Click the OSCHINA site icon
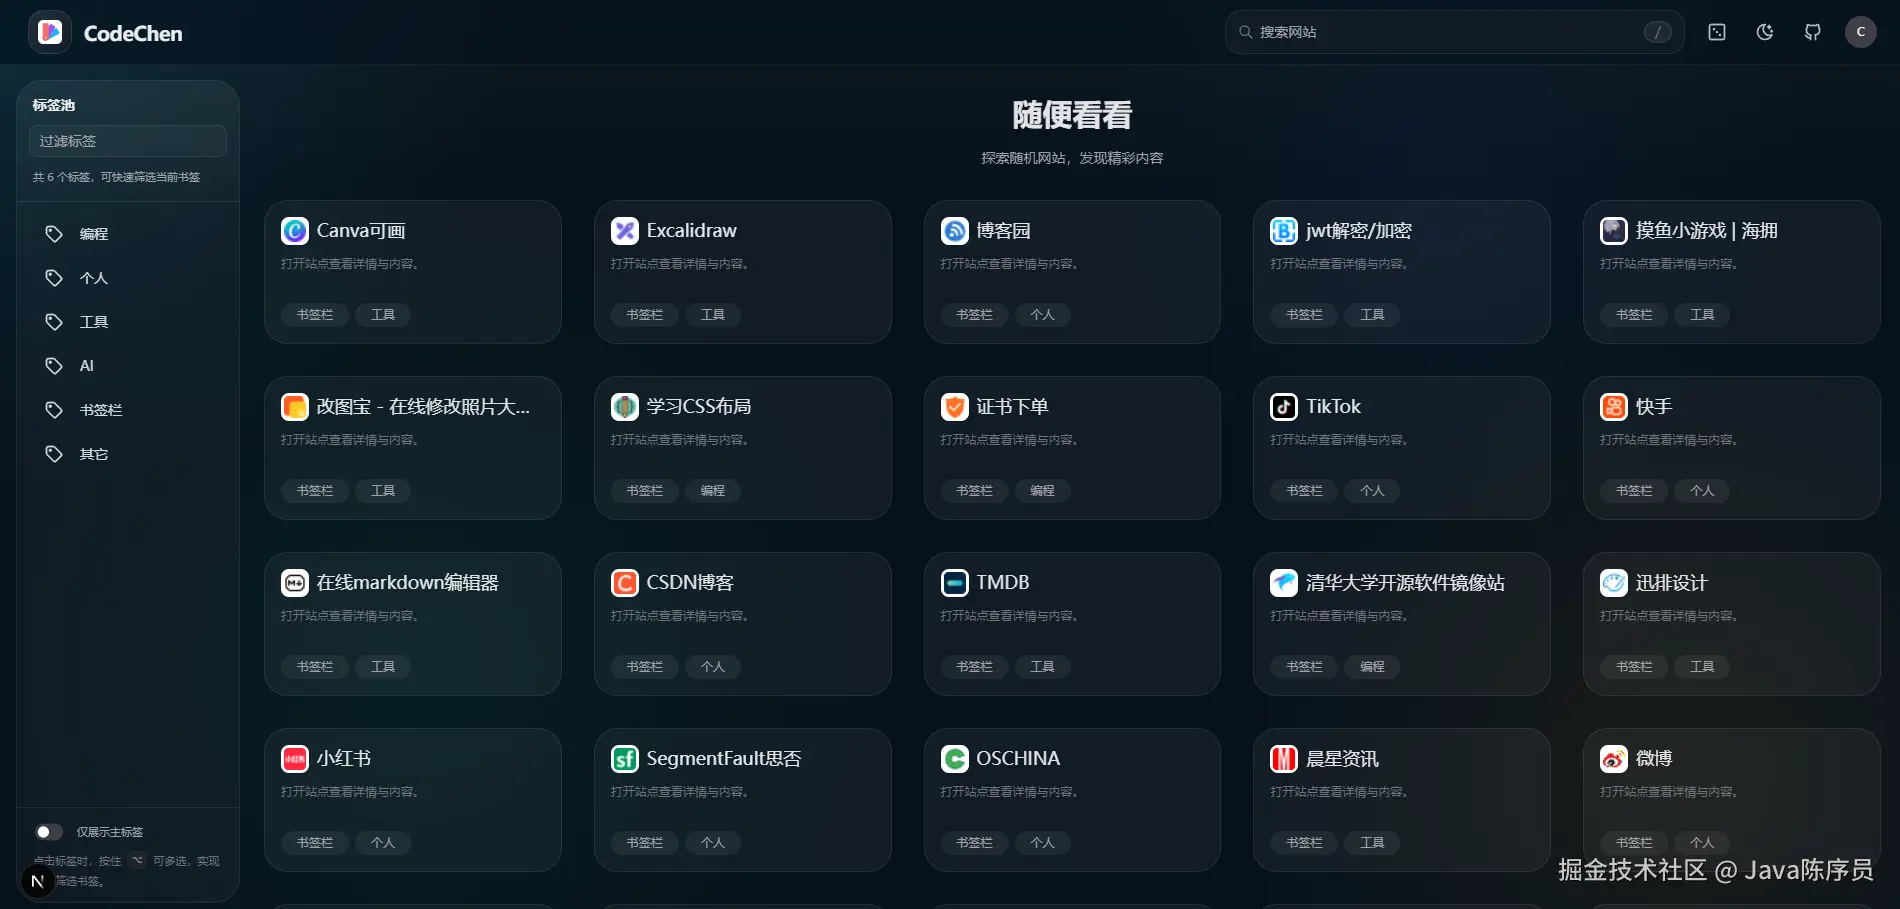This screenshot has height=909, width=1900. 955,759
